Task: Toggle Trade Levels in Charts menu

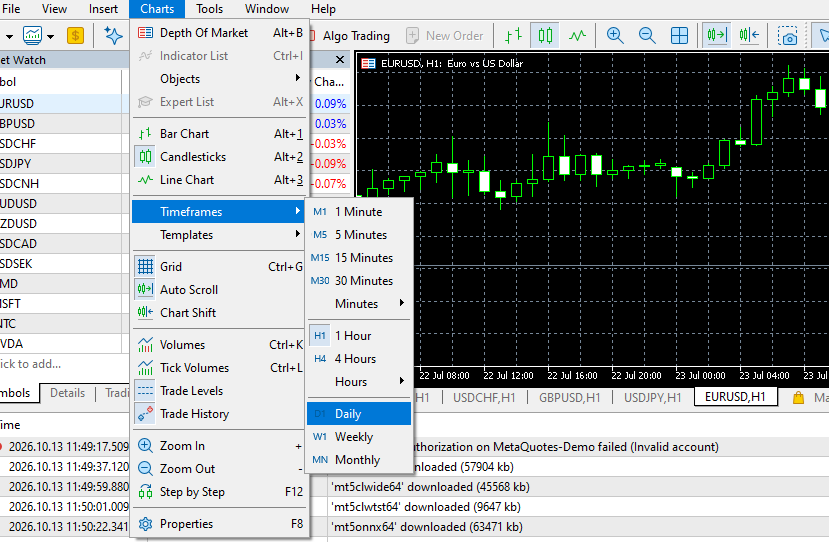Action: click(219, 391)
